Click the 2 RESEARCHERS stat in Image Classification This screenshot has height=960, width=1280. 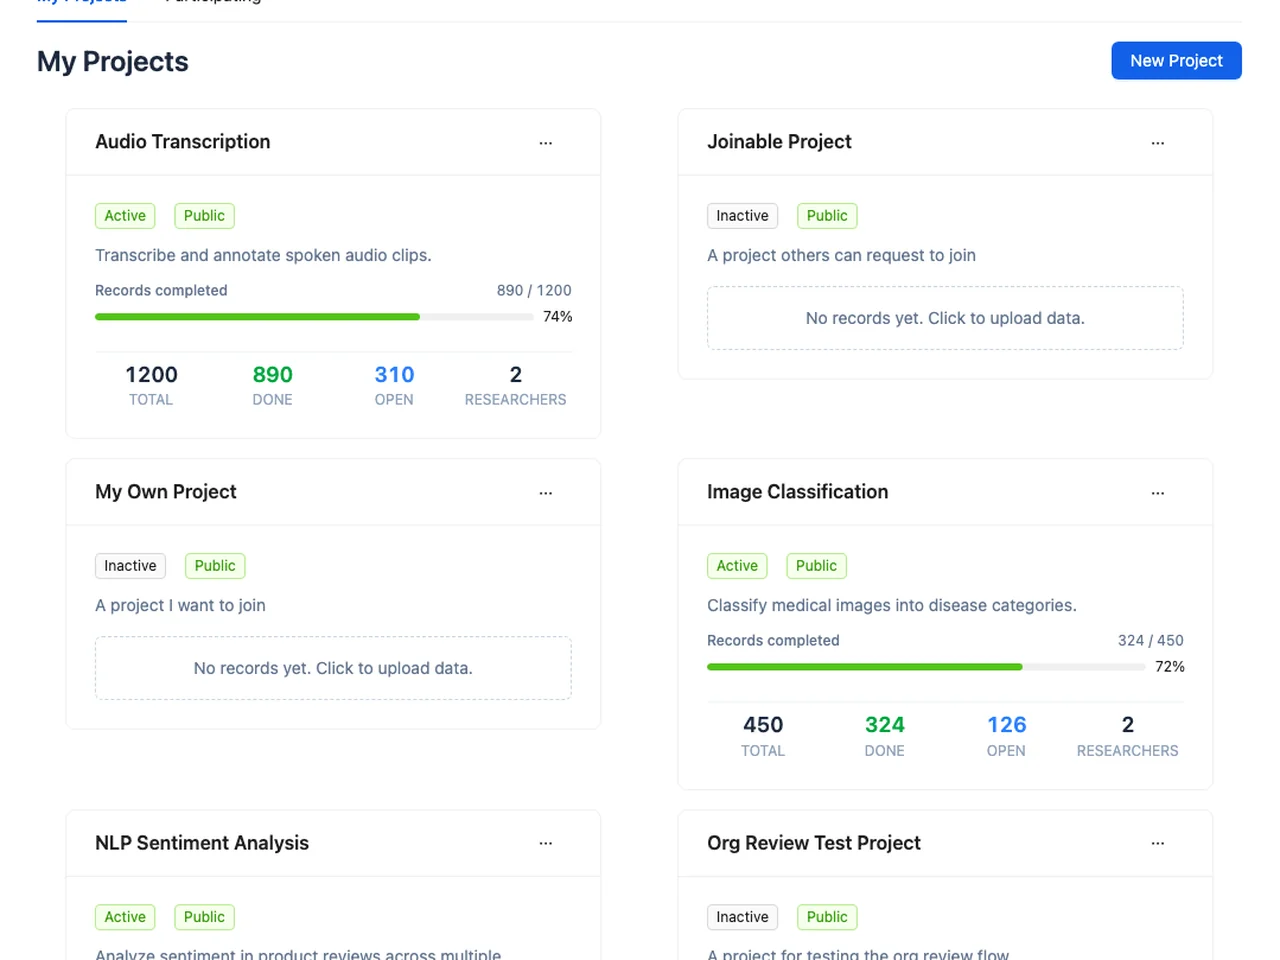tap(1127, 736)
